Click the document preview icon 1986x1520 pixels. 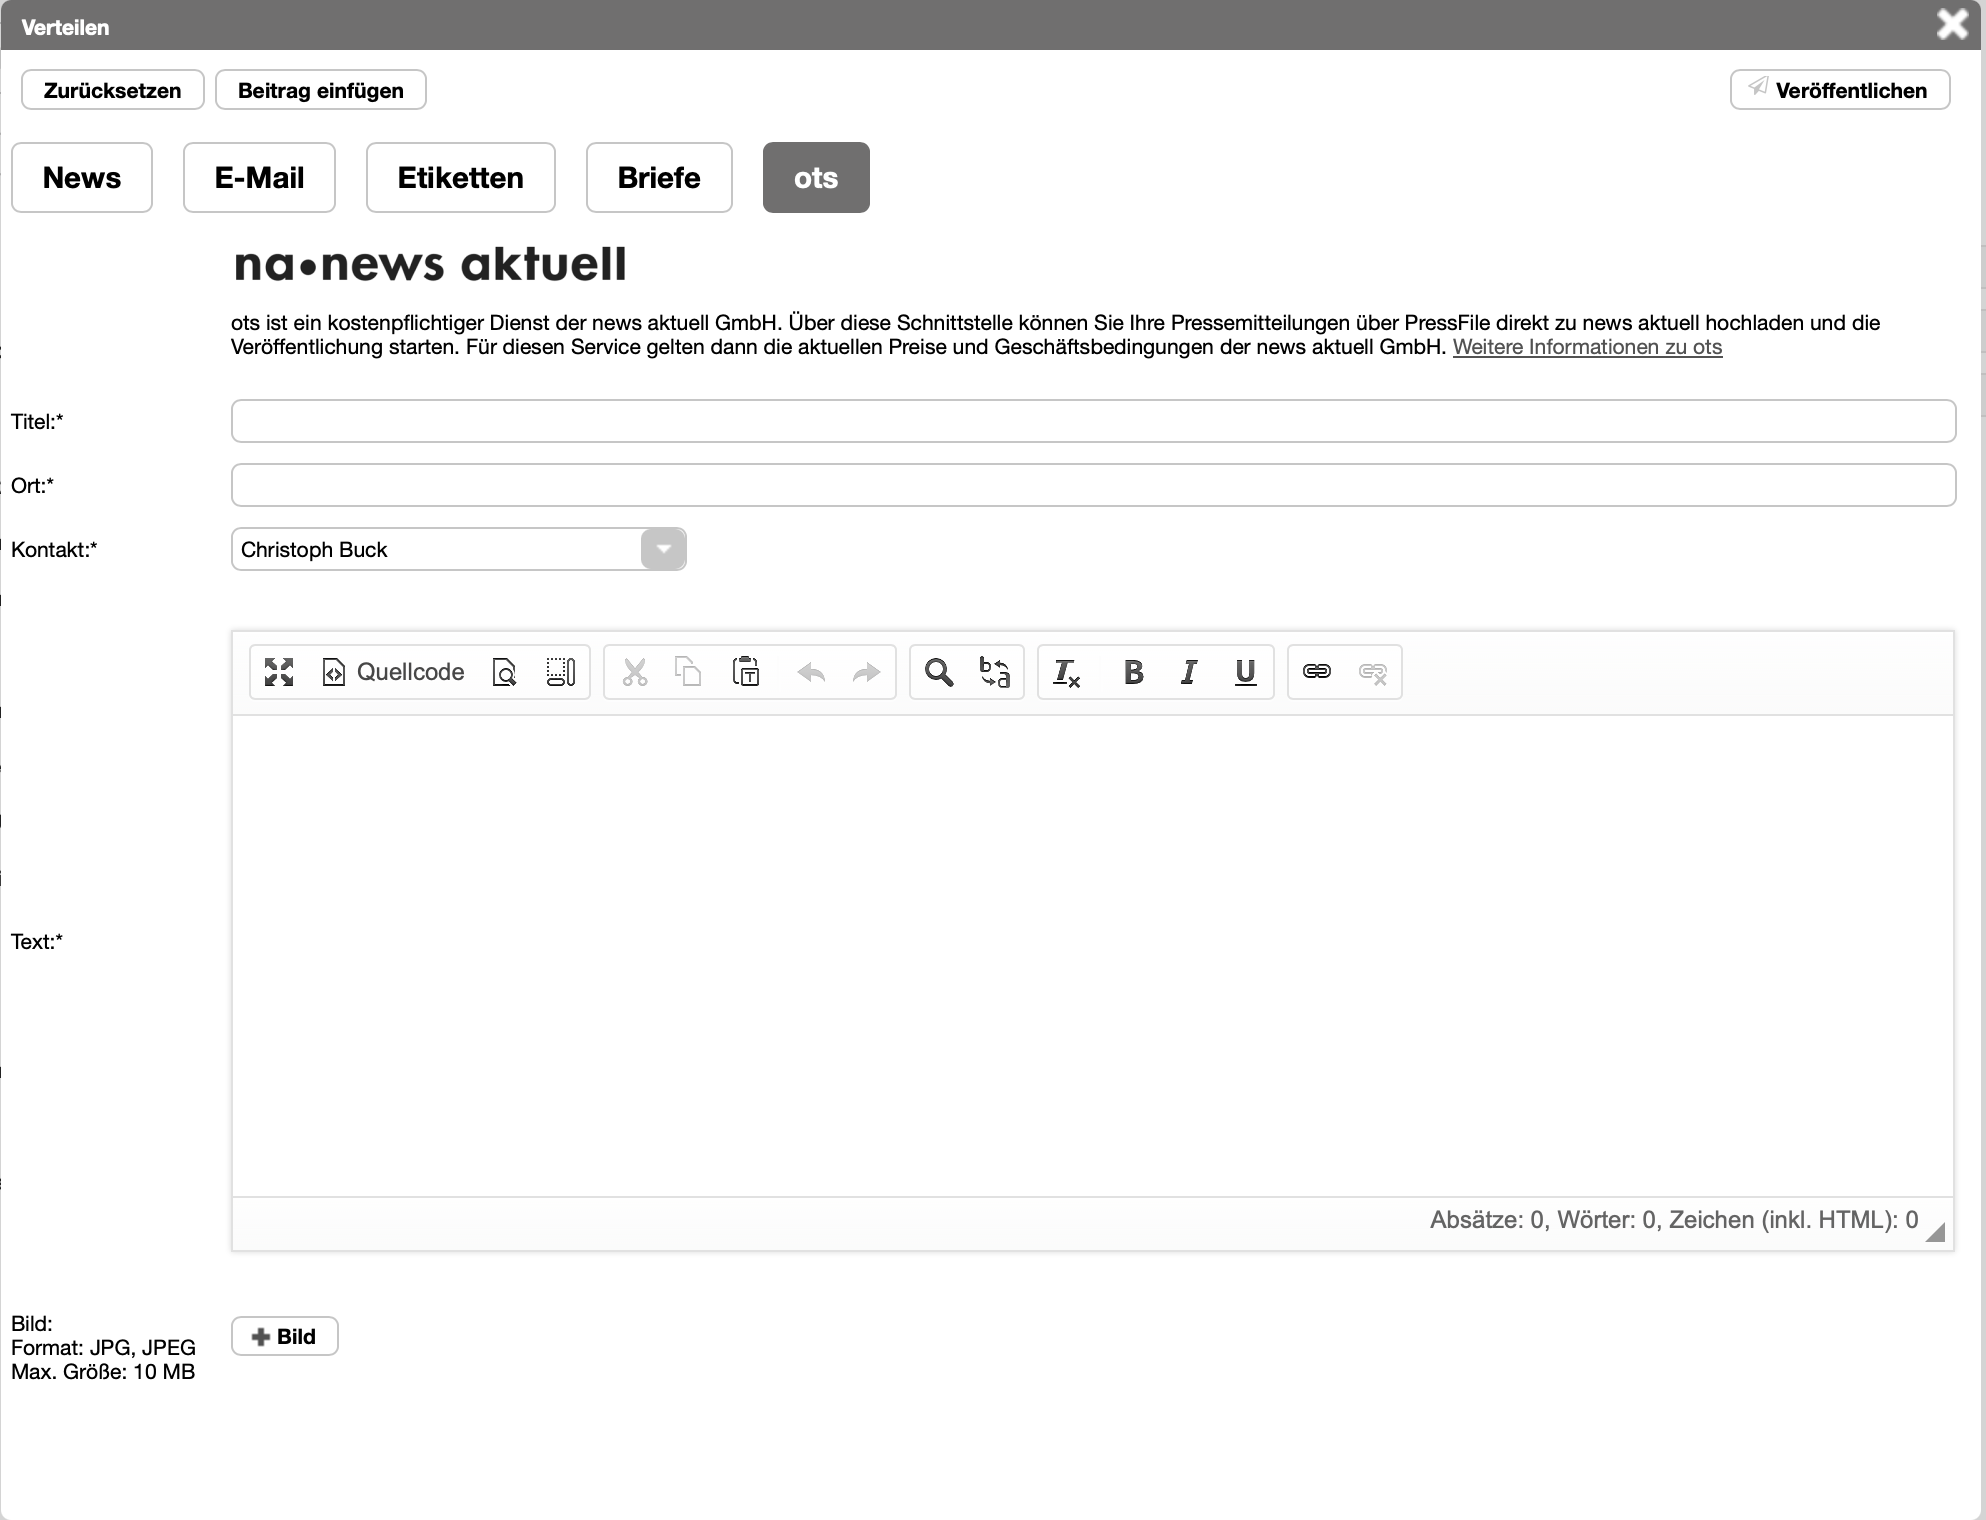(x=505, y=672)
